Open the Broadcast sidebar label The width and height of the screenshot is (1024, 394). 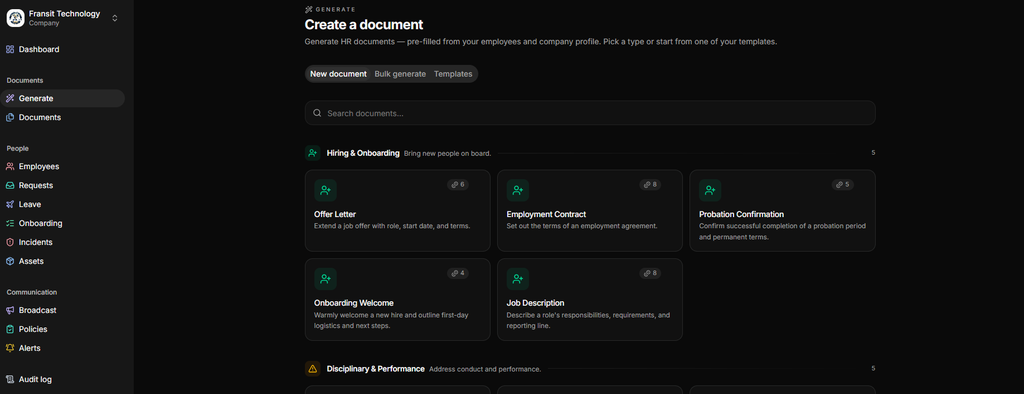[x=38, y=310]
